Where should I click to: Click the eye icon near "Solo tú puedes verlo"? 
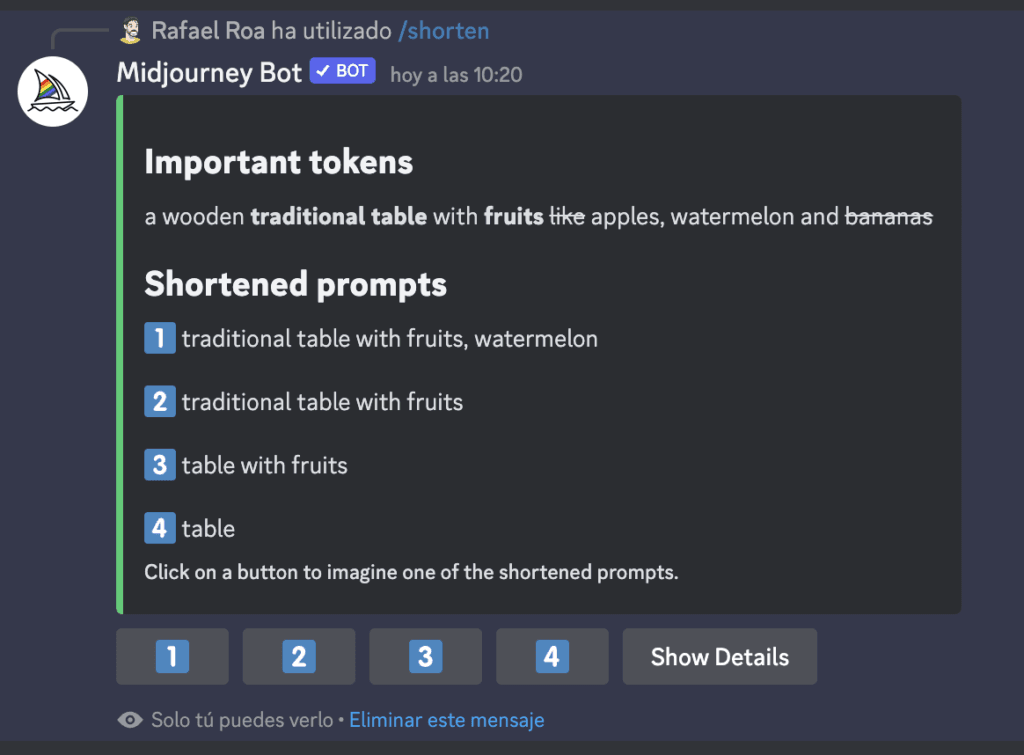coord(130,720)
